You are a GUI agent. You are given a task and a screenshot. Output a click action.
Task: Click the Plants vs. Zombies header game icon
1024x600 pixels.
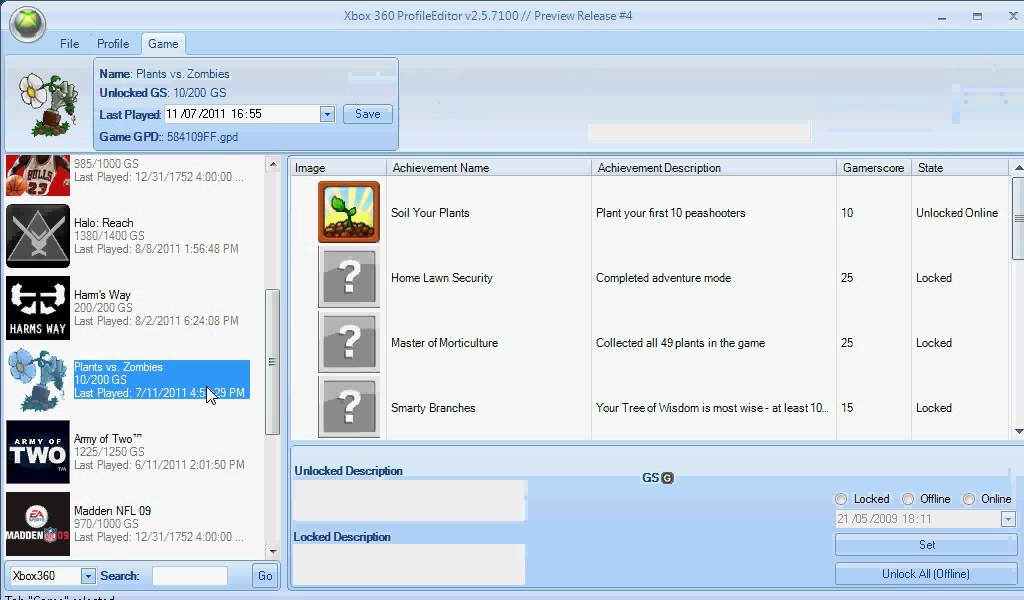click(48, 104)
